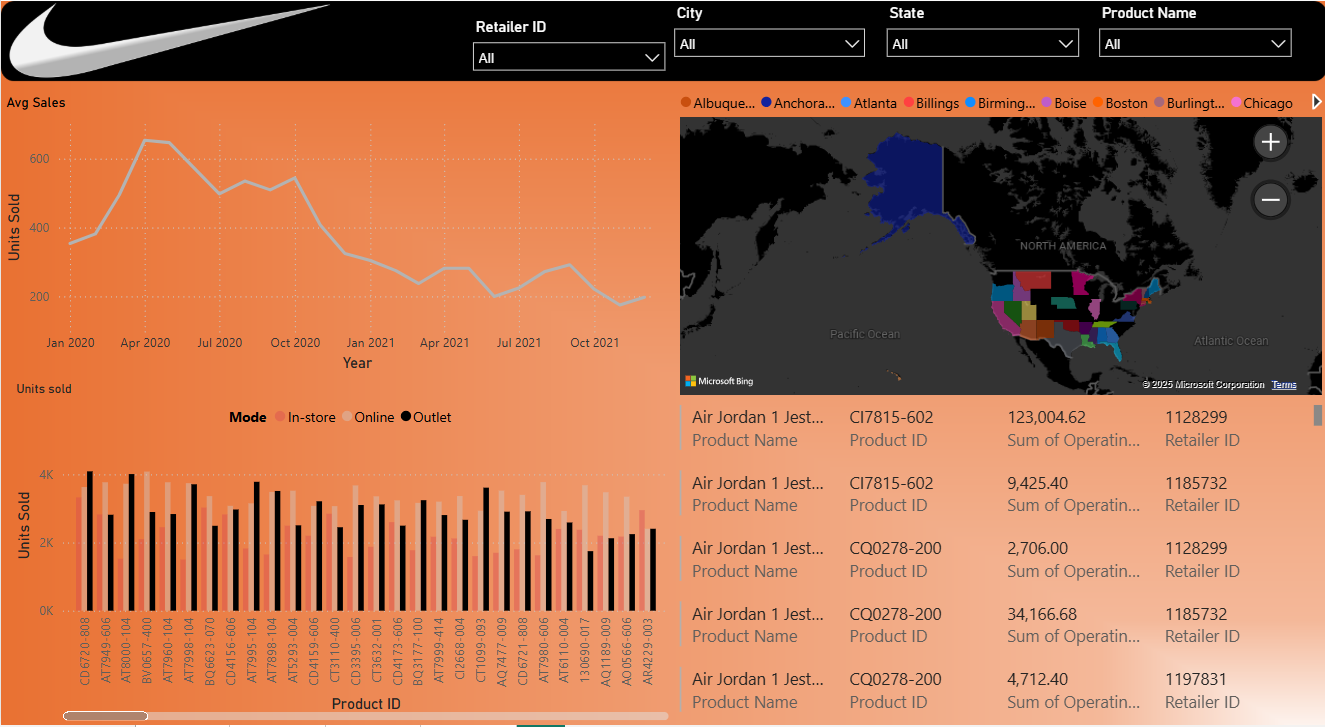
Task: Click the horizontal scrollbar under the bar chart
Action: [x=105, y=715]
